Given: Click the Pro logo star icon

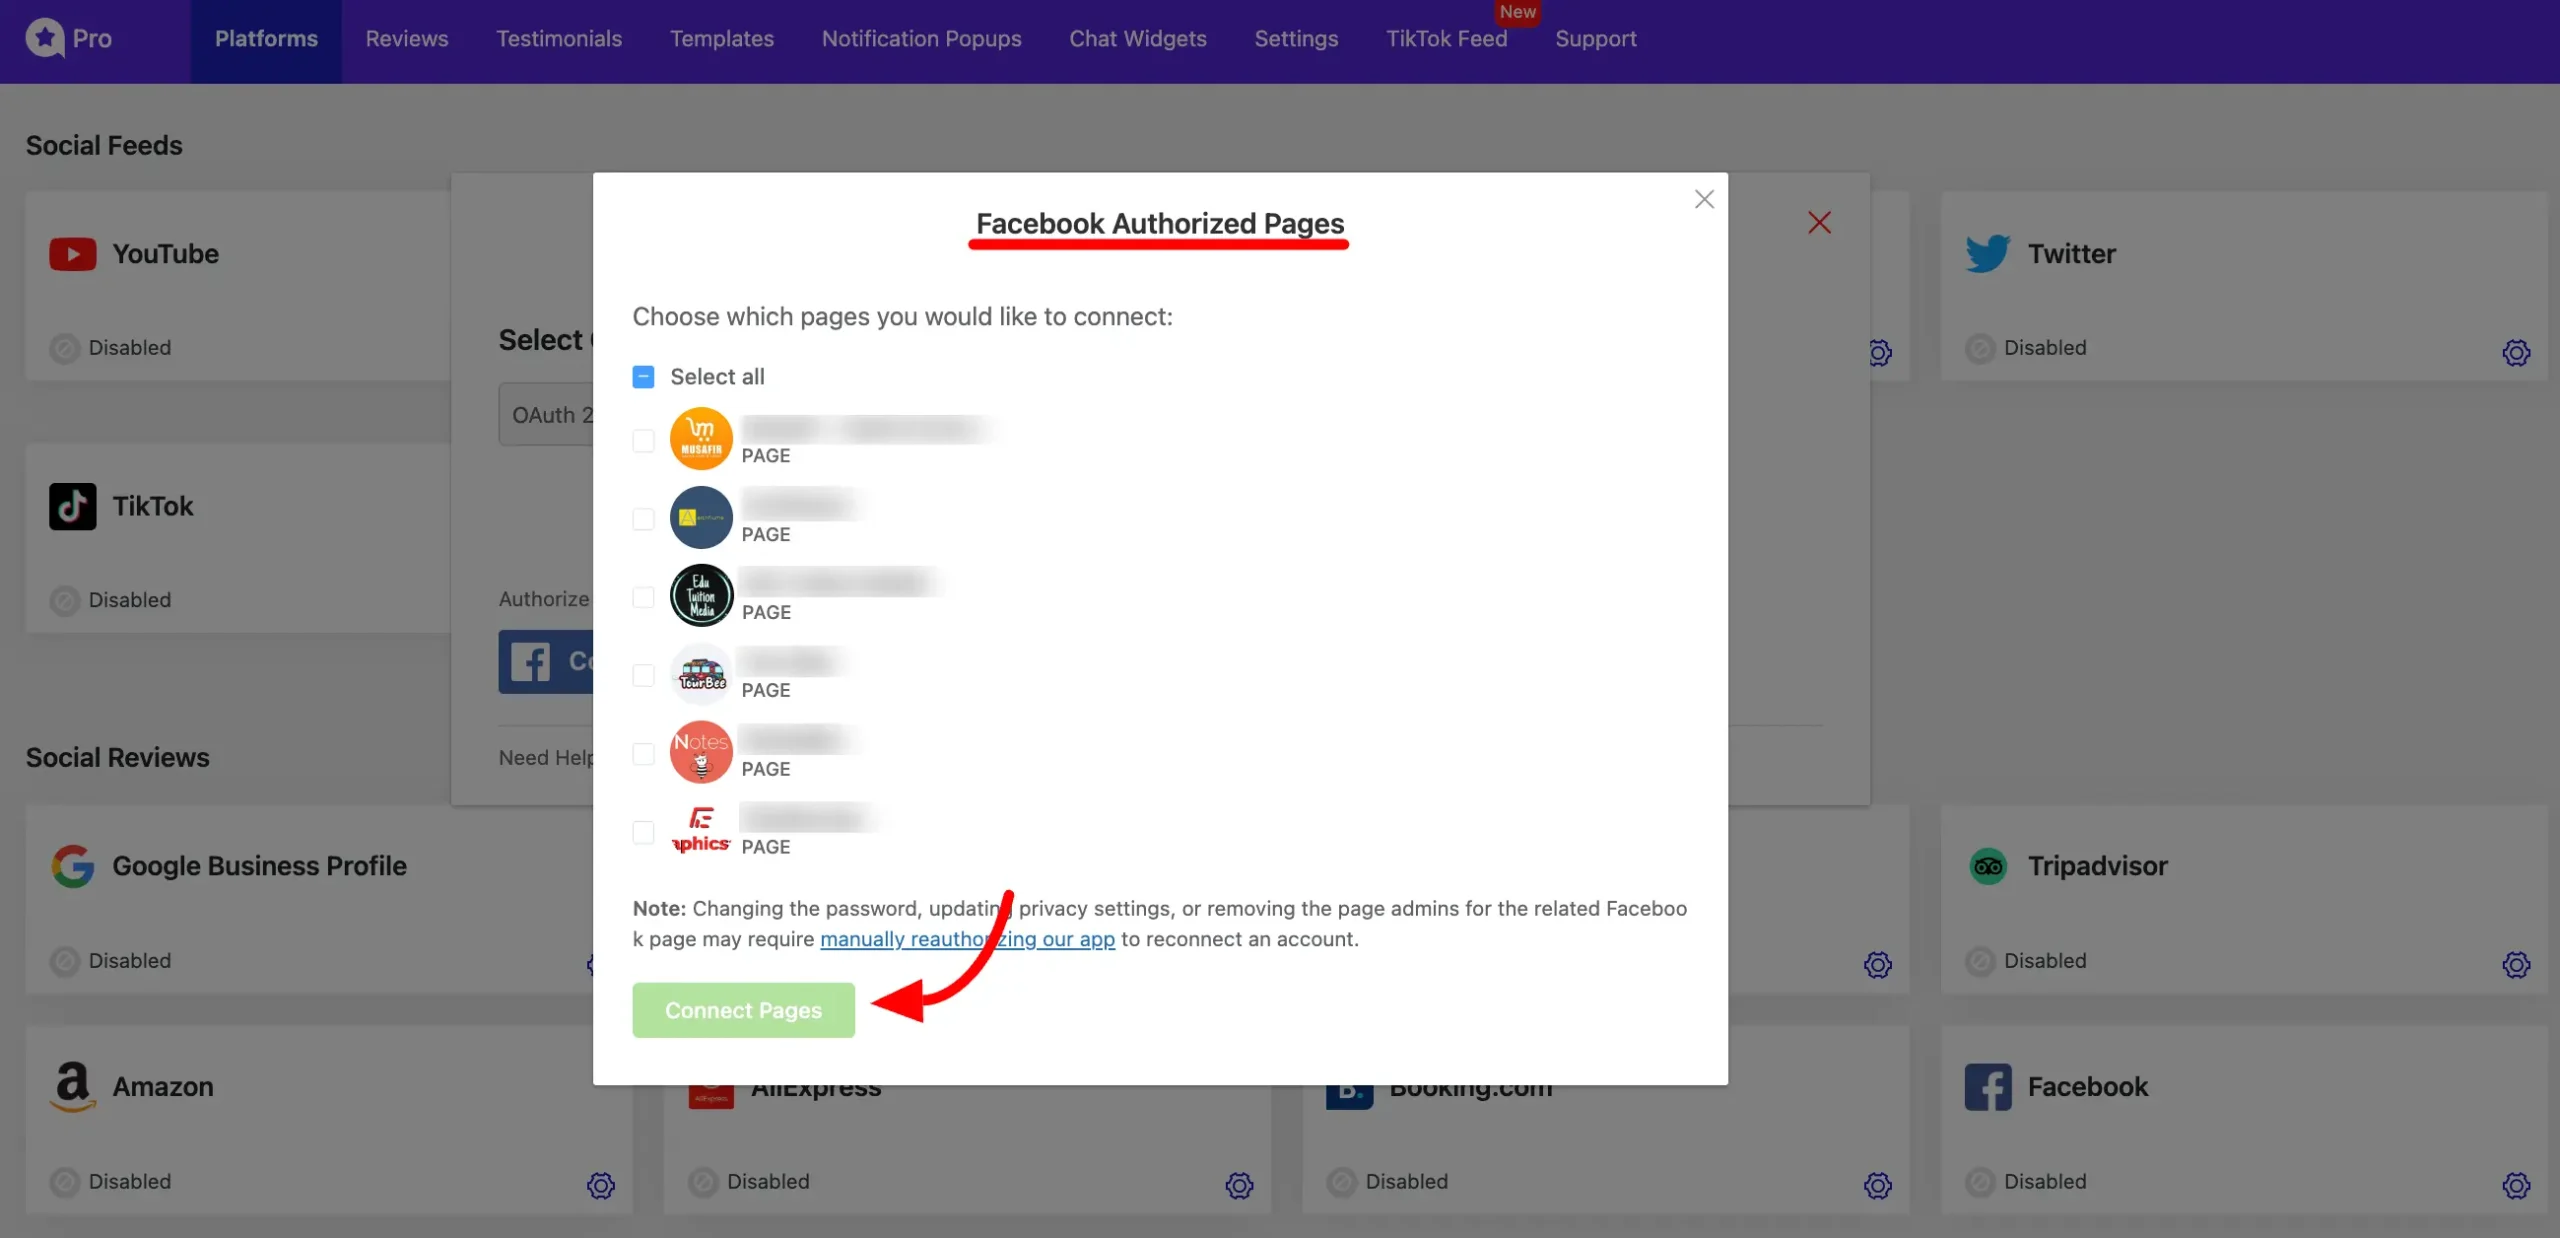Looking at the screenshot, I should click(44, 38).
